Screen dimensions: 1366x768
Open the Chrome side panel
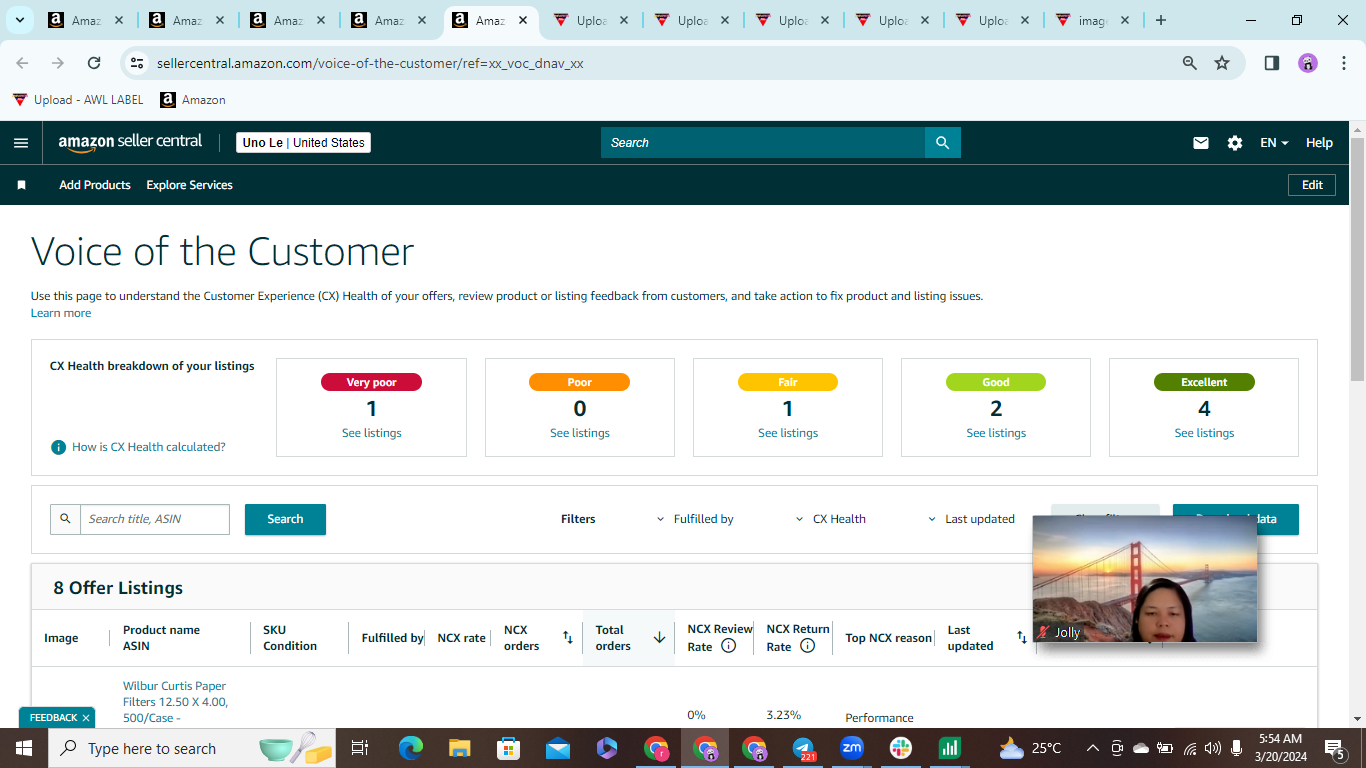click(x=1272, y=63)
